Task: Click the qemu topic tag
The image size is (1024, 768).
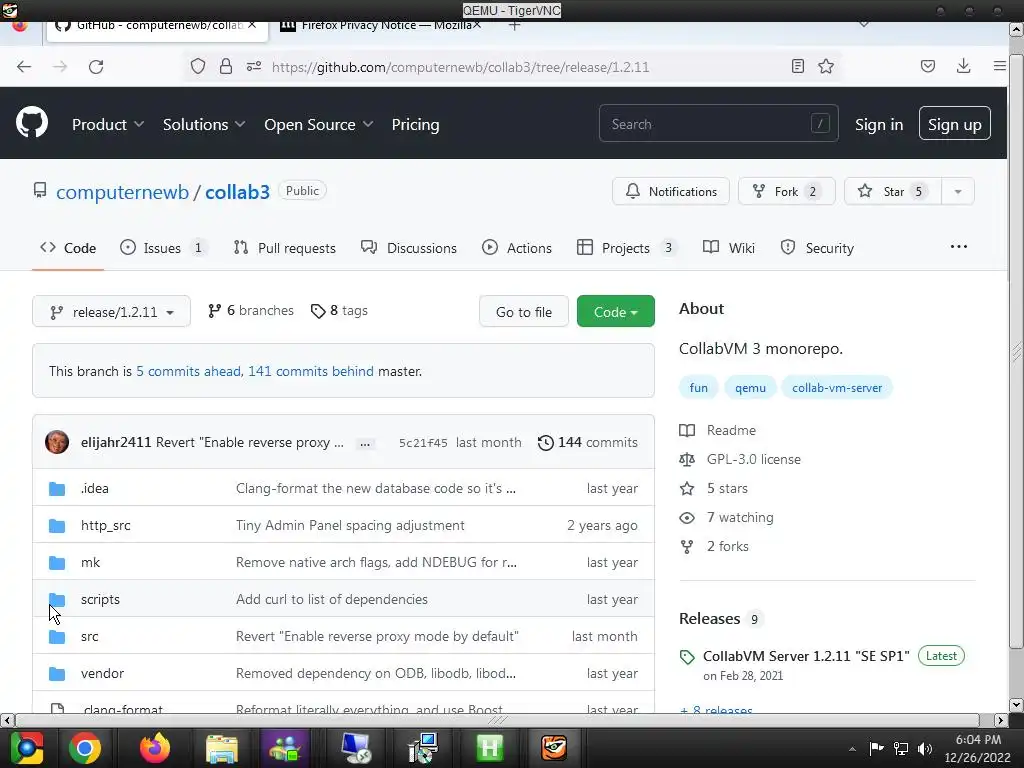Action: [750, 388]
